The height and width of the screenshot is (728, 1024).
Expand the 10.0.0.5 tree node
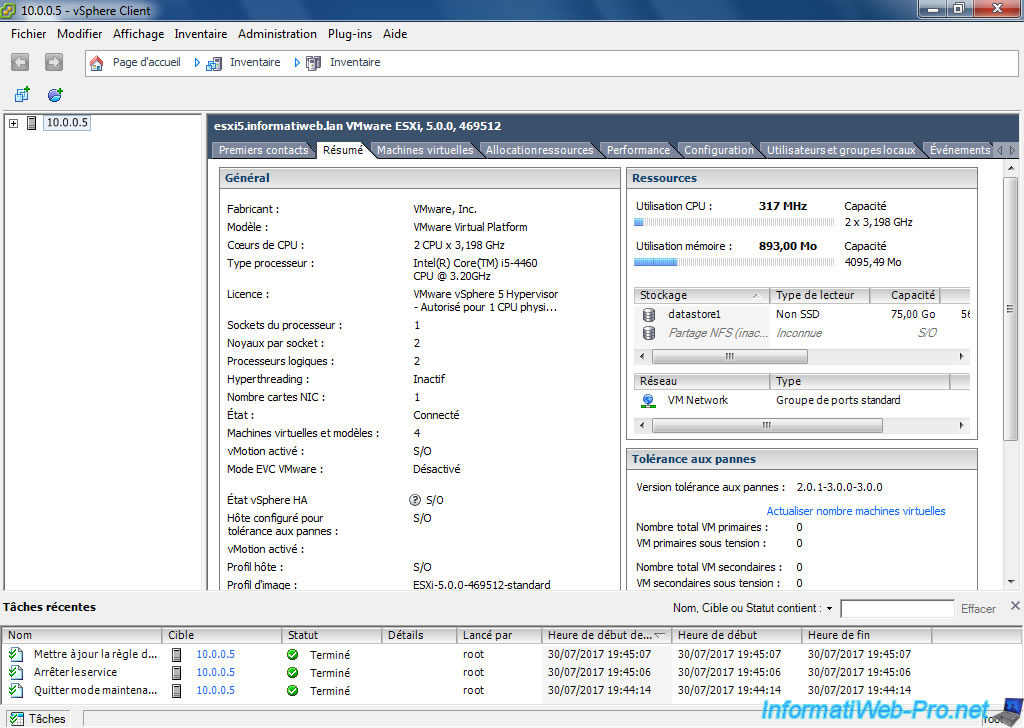[13, 123]
